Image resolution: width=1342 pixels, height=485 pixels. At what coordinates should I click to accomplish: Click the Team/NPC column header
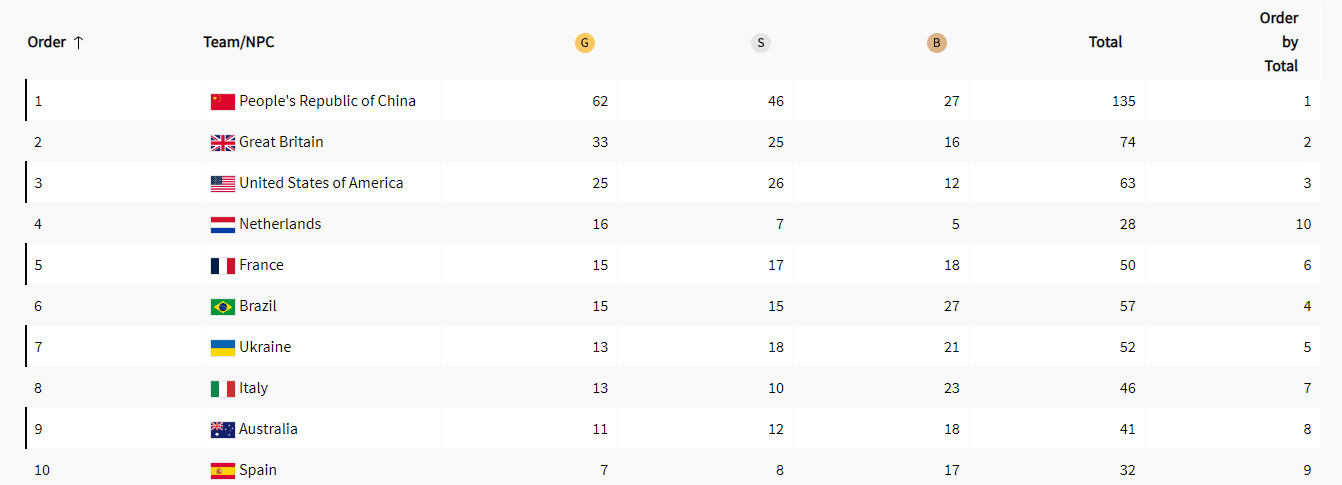[x=238, y=42]
